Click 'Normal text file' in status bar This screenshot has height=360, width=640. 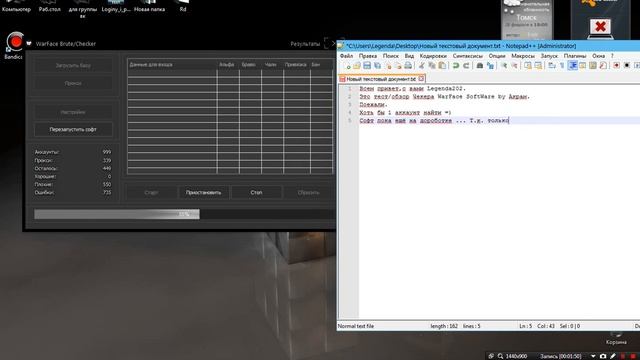point(356,326)
